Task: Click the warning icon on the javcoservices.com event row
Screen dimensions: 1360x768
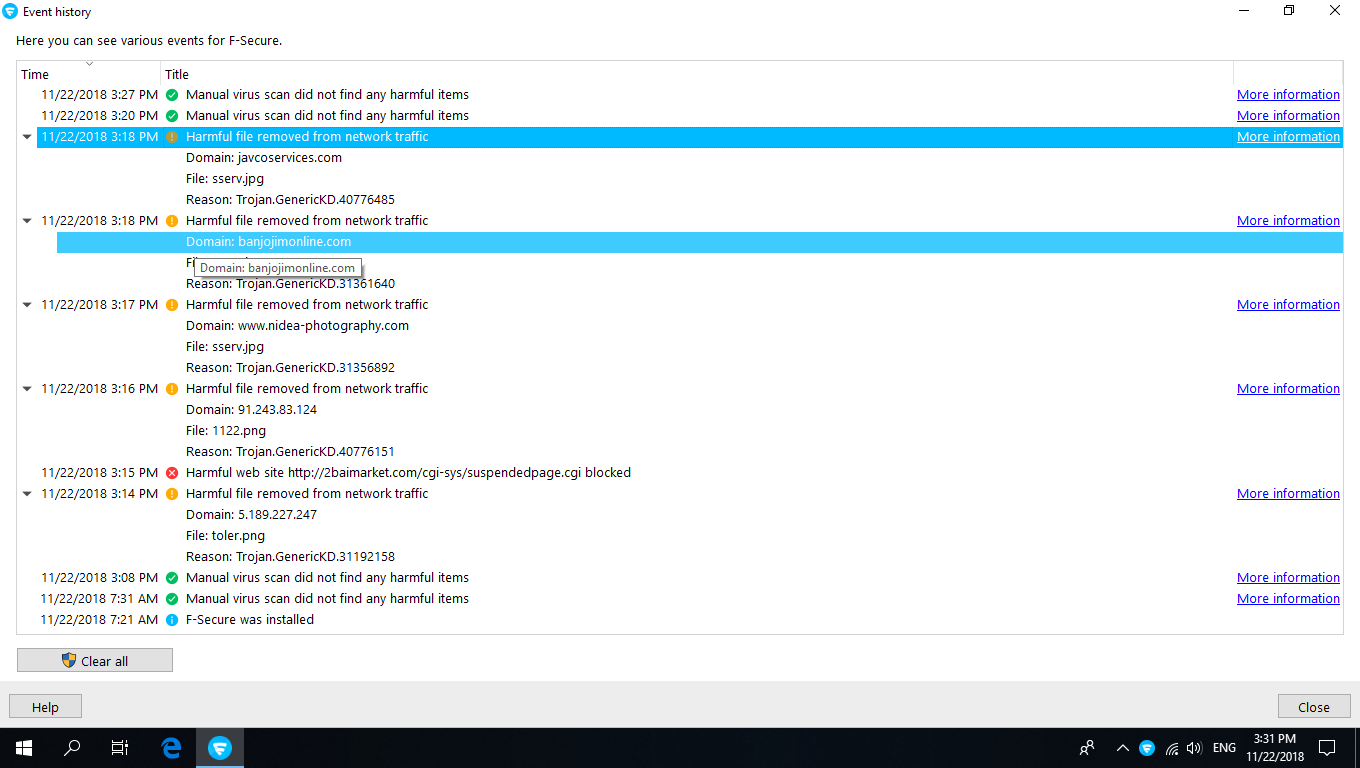Action: tap(172, 137)
